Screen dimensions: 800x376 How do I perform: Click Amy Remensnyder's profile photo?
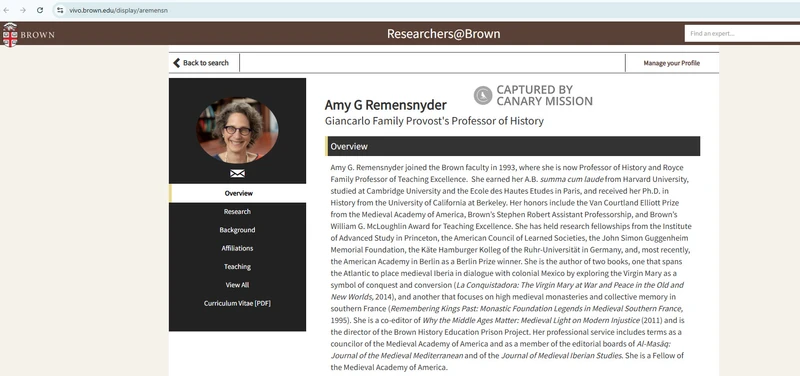point(237,131)
